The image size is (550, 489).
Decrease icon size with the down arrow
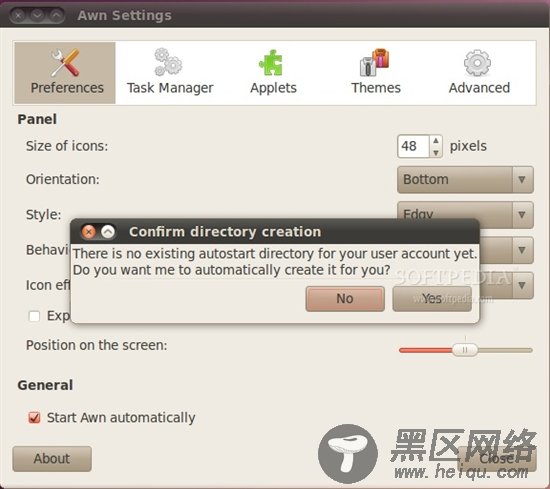point(436,152)
